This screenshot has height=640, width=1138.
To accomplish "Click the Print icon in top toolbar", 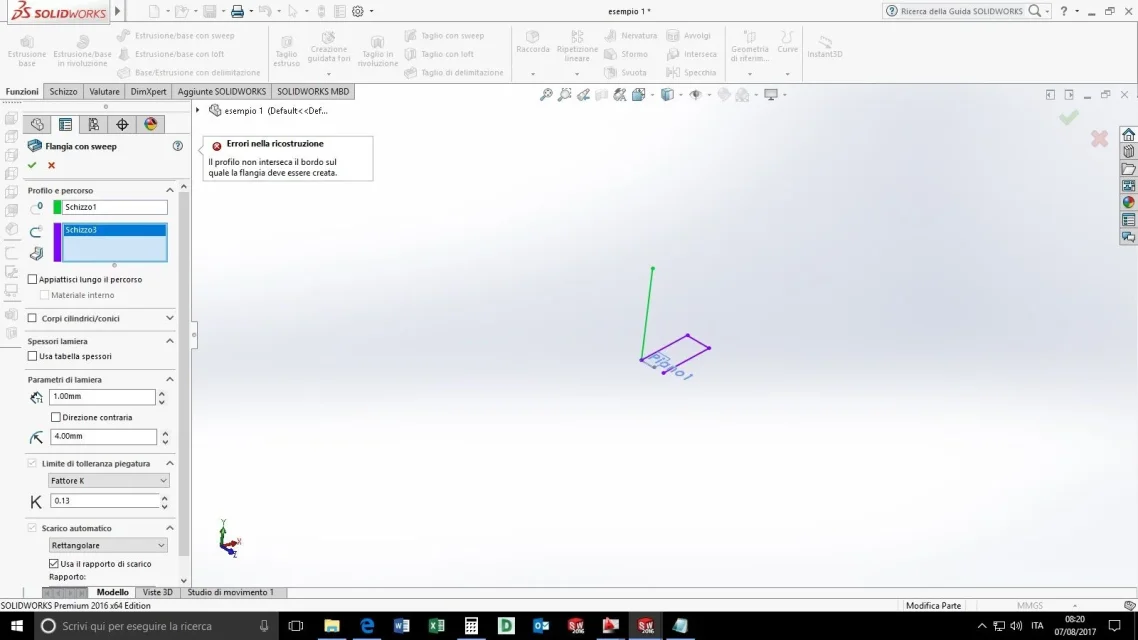I will [x=237, y=11].
